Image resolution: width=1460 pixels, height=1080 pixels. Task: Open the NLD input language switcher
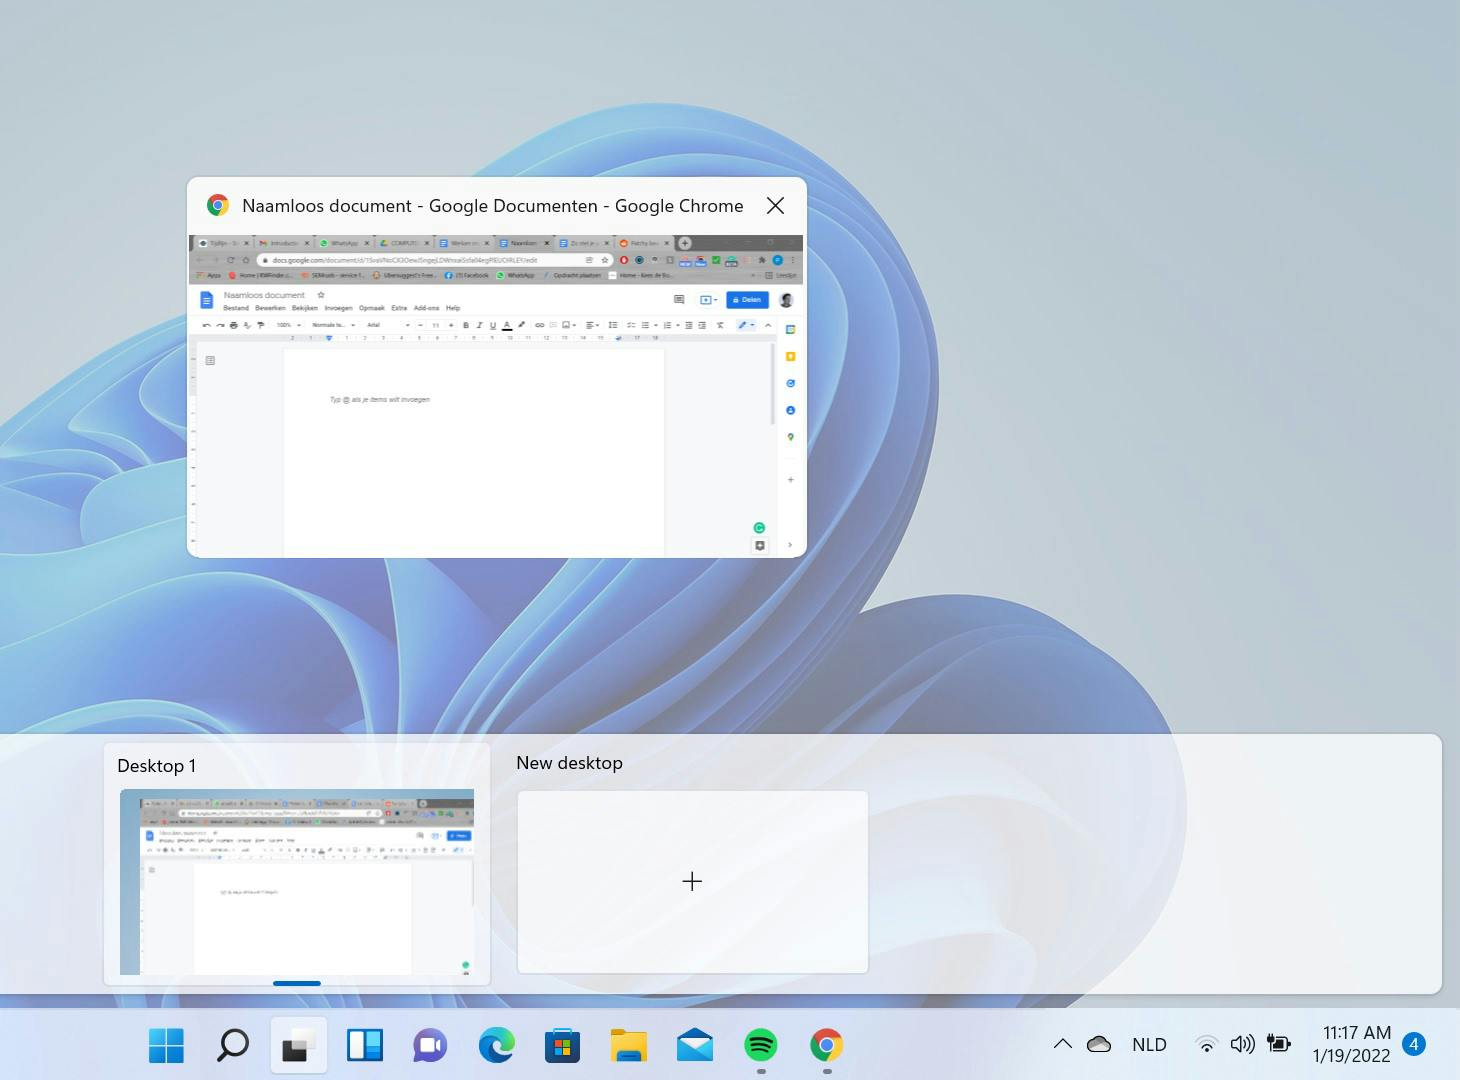pos(1149,1044)
